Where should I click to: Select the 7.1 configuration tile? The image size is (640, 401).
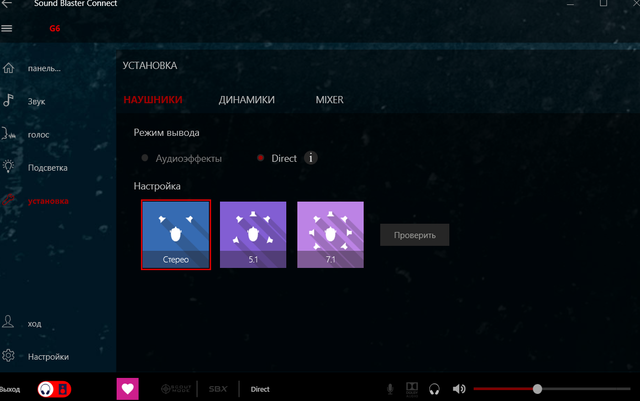(x=330, y=235)
